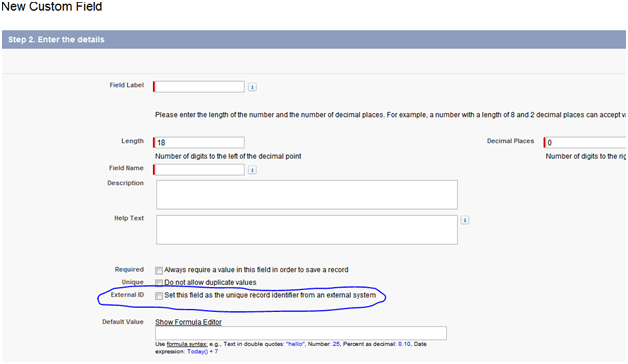Check the External ID checkbox
The width and height of the screenshot is (628, 364).
(159, 296)
